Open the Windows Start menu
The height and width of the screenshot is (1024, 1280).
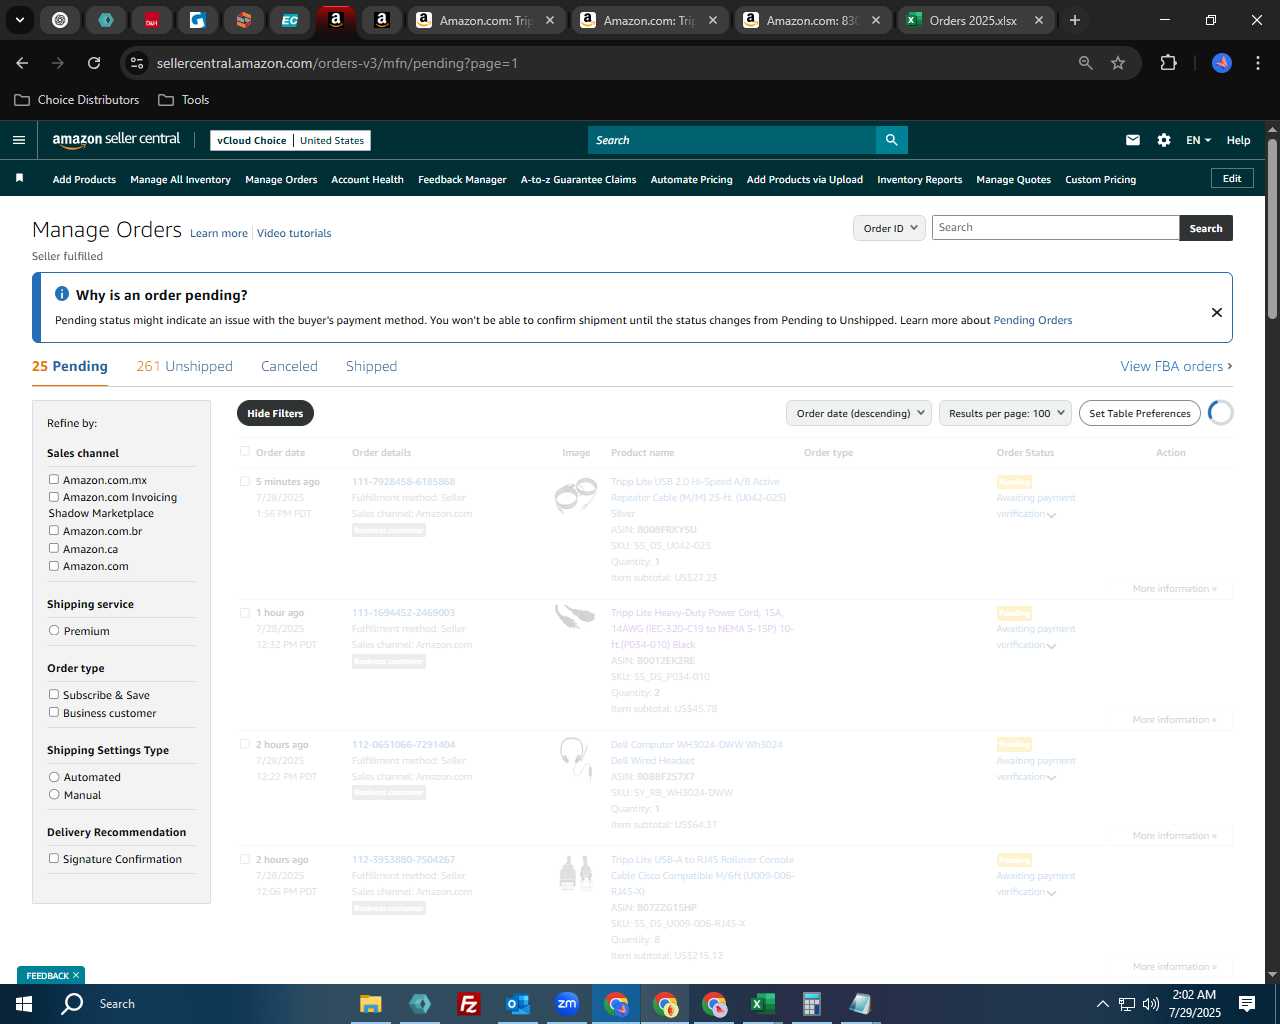point(24,1004)
